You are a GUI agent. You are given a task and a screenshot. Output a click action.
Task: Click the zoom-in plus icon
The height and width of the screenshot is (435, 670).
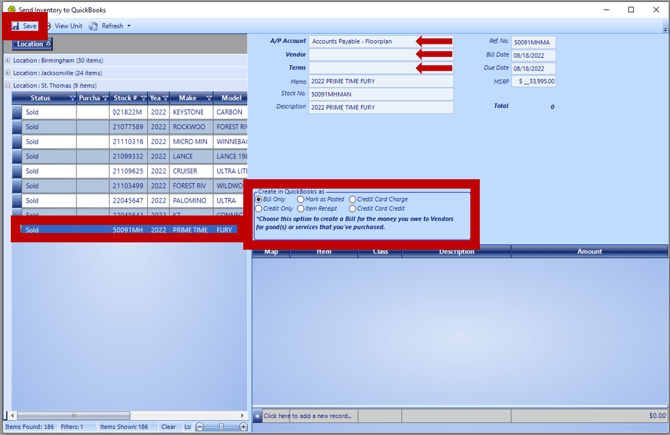pos(243,426)
